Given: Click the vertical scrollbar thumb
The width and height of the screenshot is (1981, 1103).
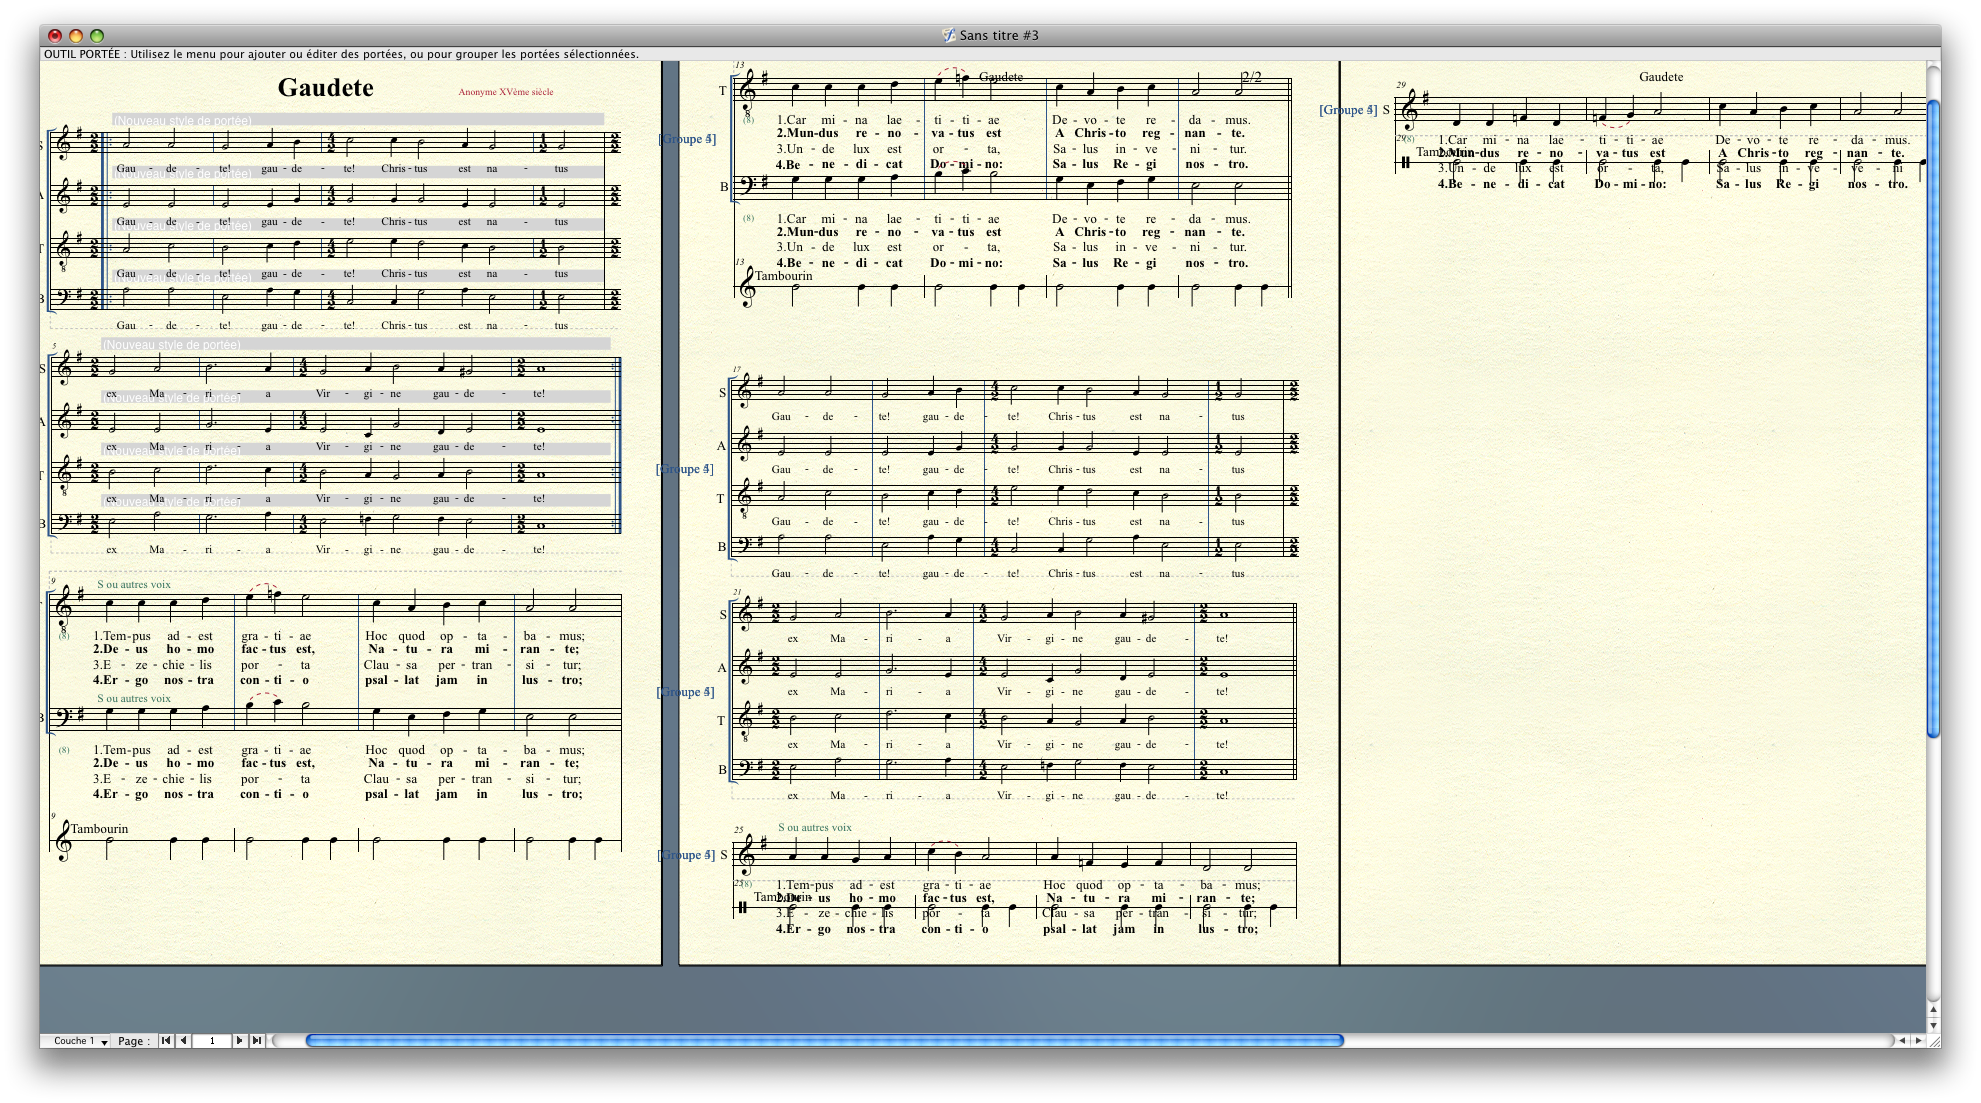Looking at the screenshot, I should [1933, 418].
